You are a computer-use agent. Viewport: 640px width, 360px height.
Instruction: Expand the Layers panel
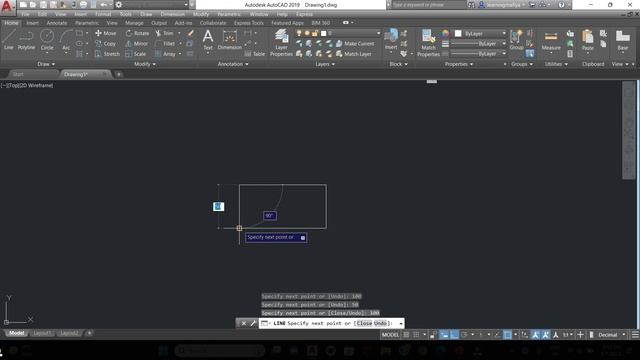[x=325, y=64]
